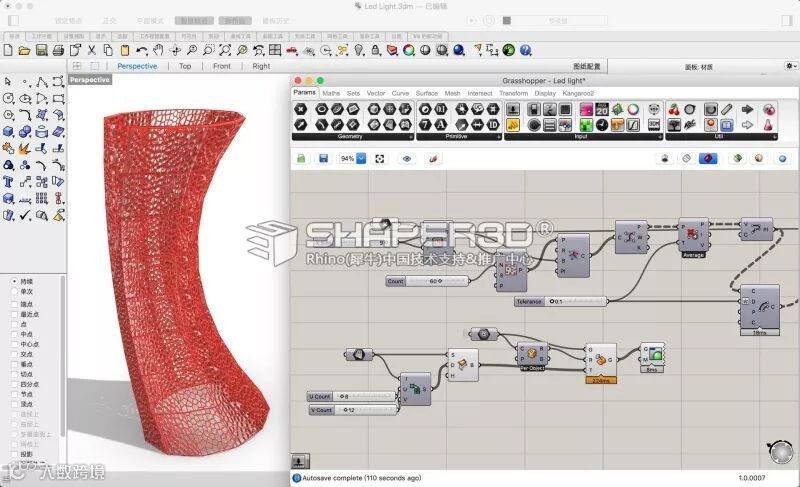Open the color wheel icon in Rhino toolbar
This screenshot has width=800, height=487.
pyautogui.click(x=409, y=50)
